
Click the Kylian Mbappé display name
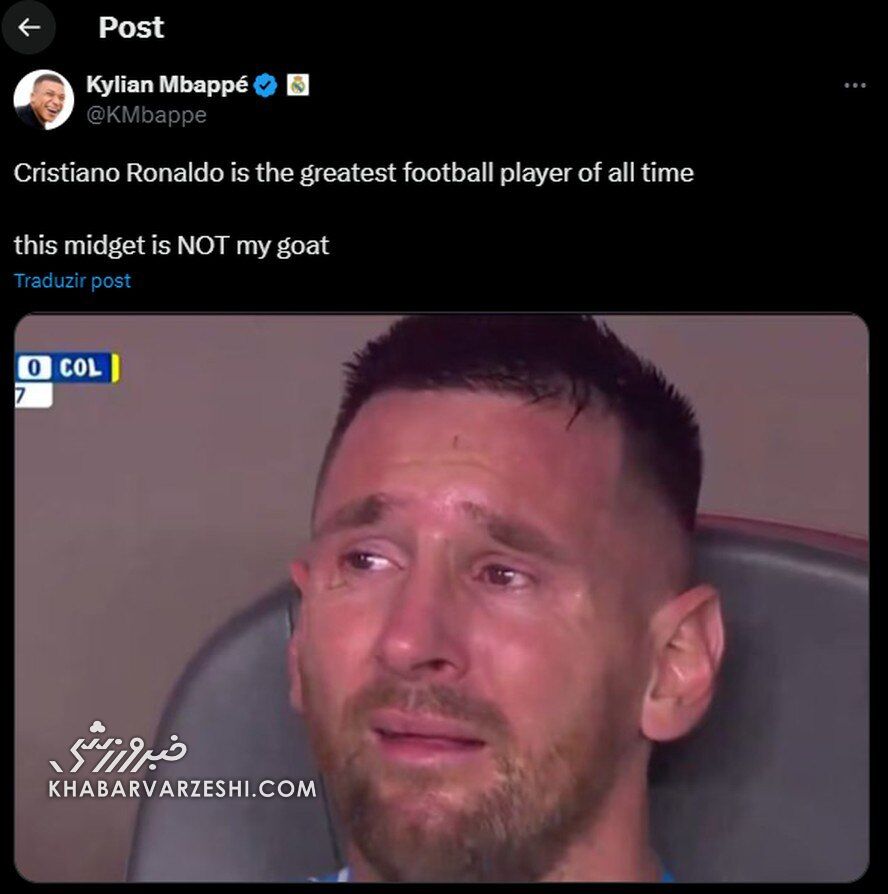pyautogui.click(x=167, y=85)
